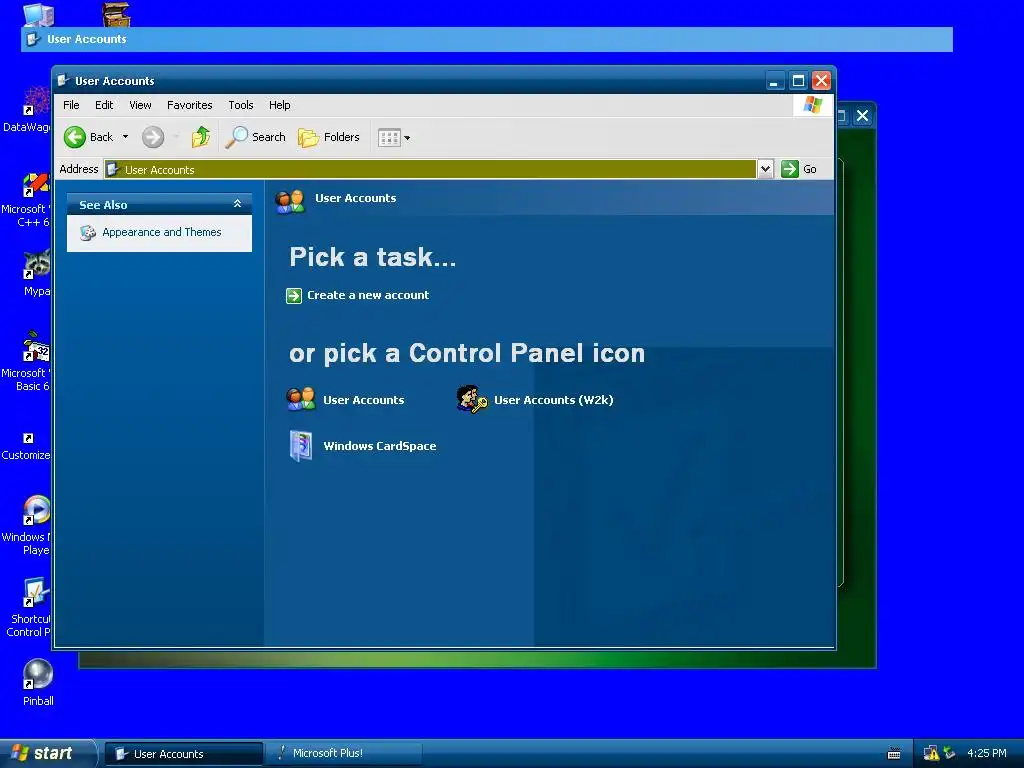The image size is (1024, 768).
Task: Click the Windows flag logo in menu bar
Action: [x=813, y=104]
